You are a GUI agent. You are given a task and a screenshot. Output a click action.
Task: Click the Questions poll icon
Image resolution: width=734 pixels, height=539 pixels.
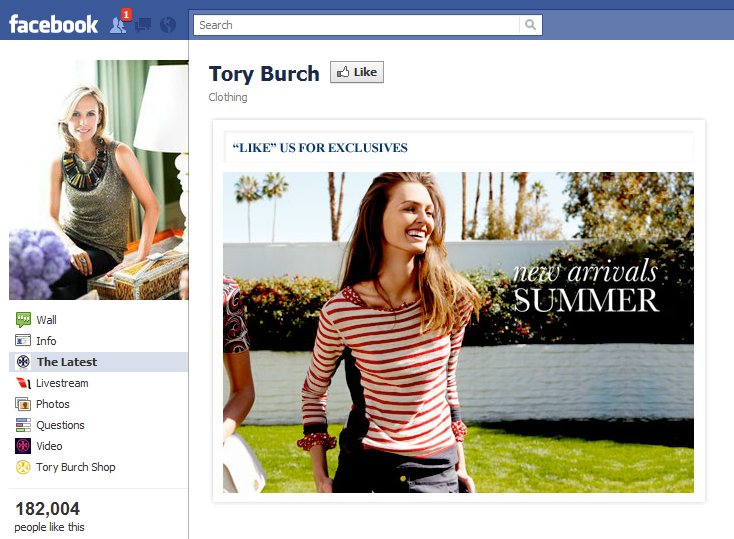pos(23,425)
